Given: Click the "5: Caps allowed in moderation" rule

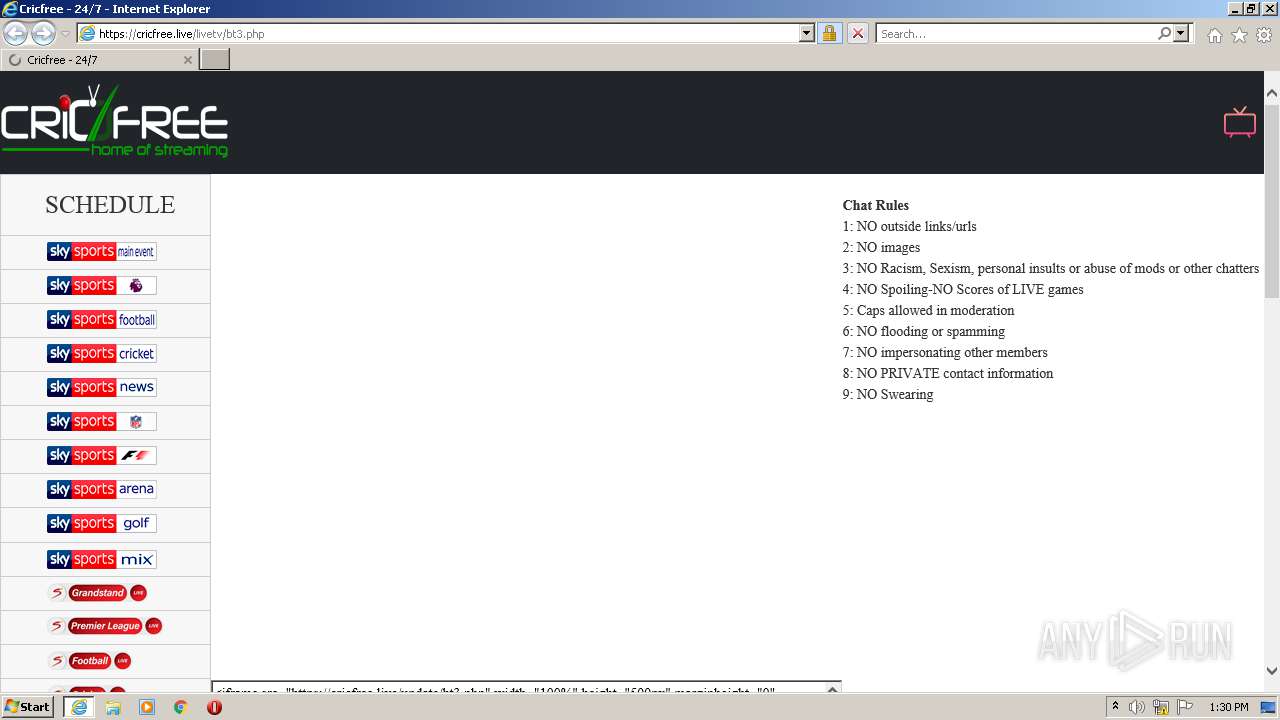Looking at the screenshot, I should click(928, 311).
